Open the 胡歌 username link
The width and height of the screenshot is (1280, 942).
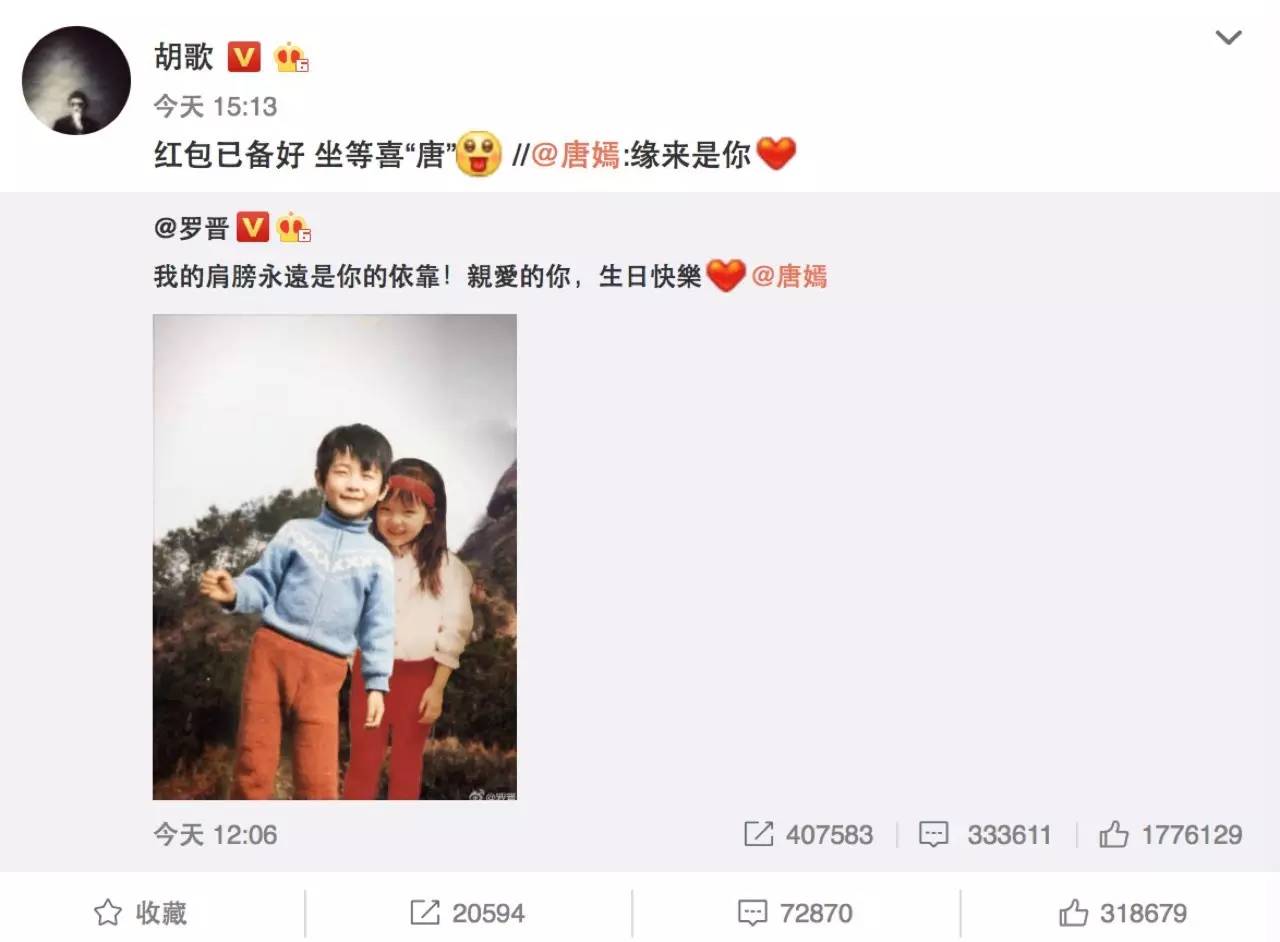(183, 57)
